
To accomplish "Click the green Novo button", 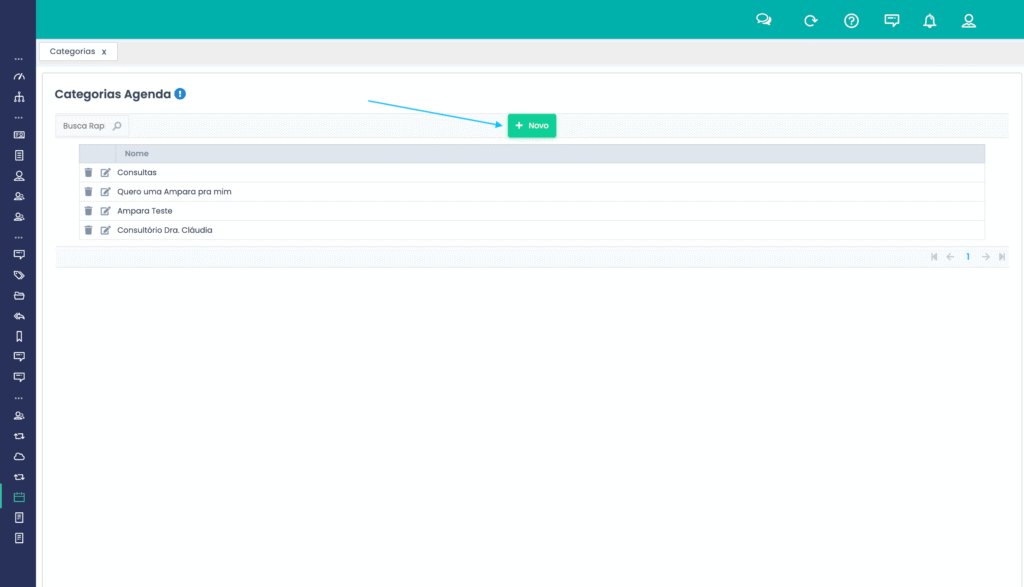I will click(x=532, y=126).
